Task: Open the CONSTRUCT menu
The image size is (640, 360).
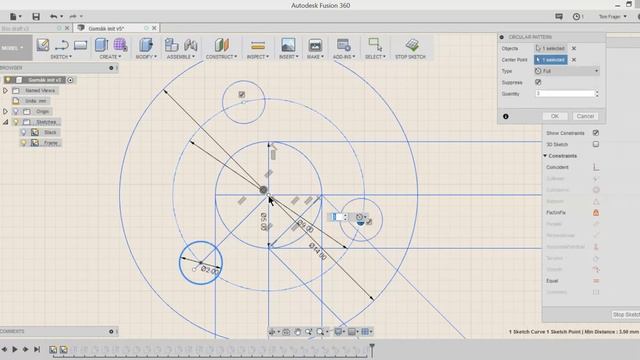Action: pos(221,57)
